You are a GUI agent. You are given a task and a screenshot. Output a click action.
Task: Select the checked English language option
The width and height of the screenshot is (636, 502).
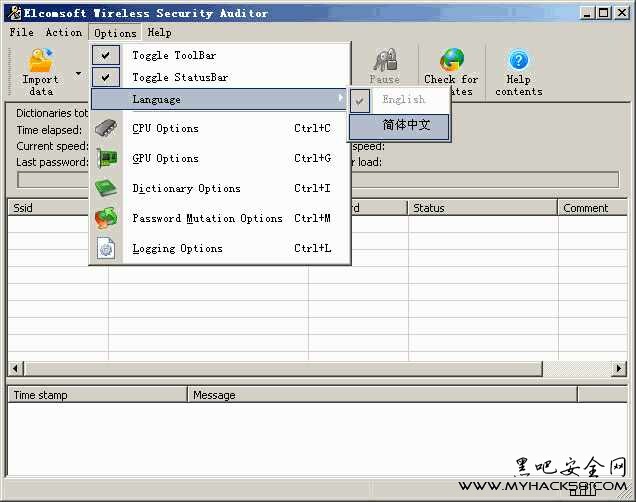coord(402,100)
